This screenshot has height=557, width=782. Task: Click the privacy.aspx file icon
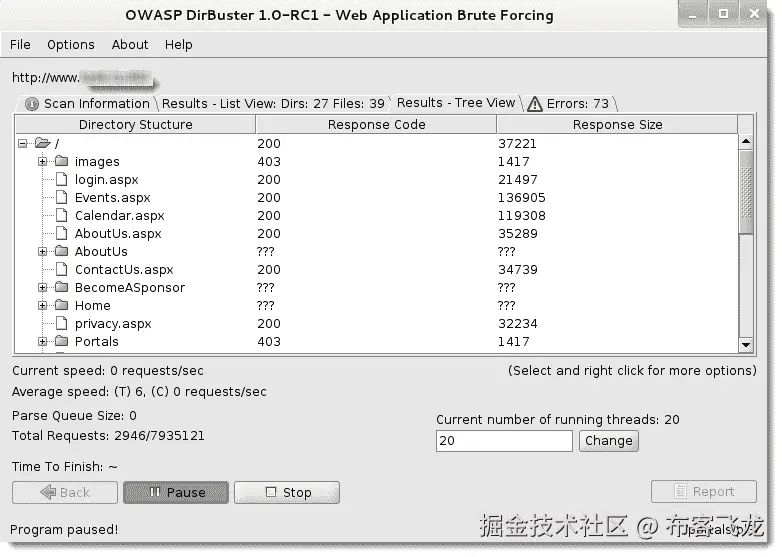61,323
